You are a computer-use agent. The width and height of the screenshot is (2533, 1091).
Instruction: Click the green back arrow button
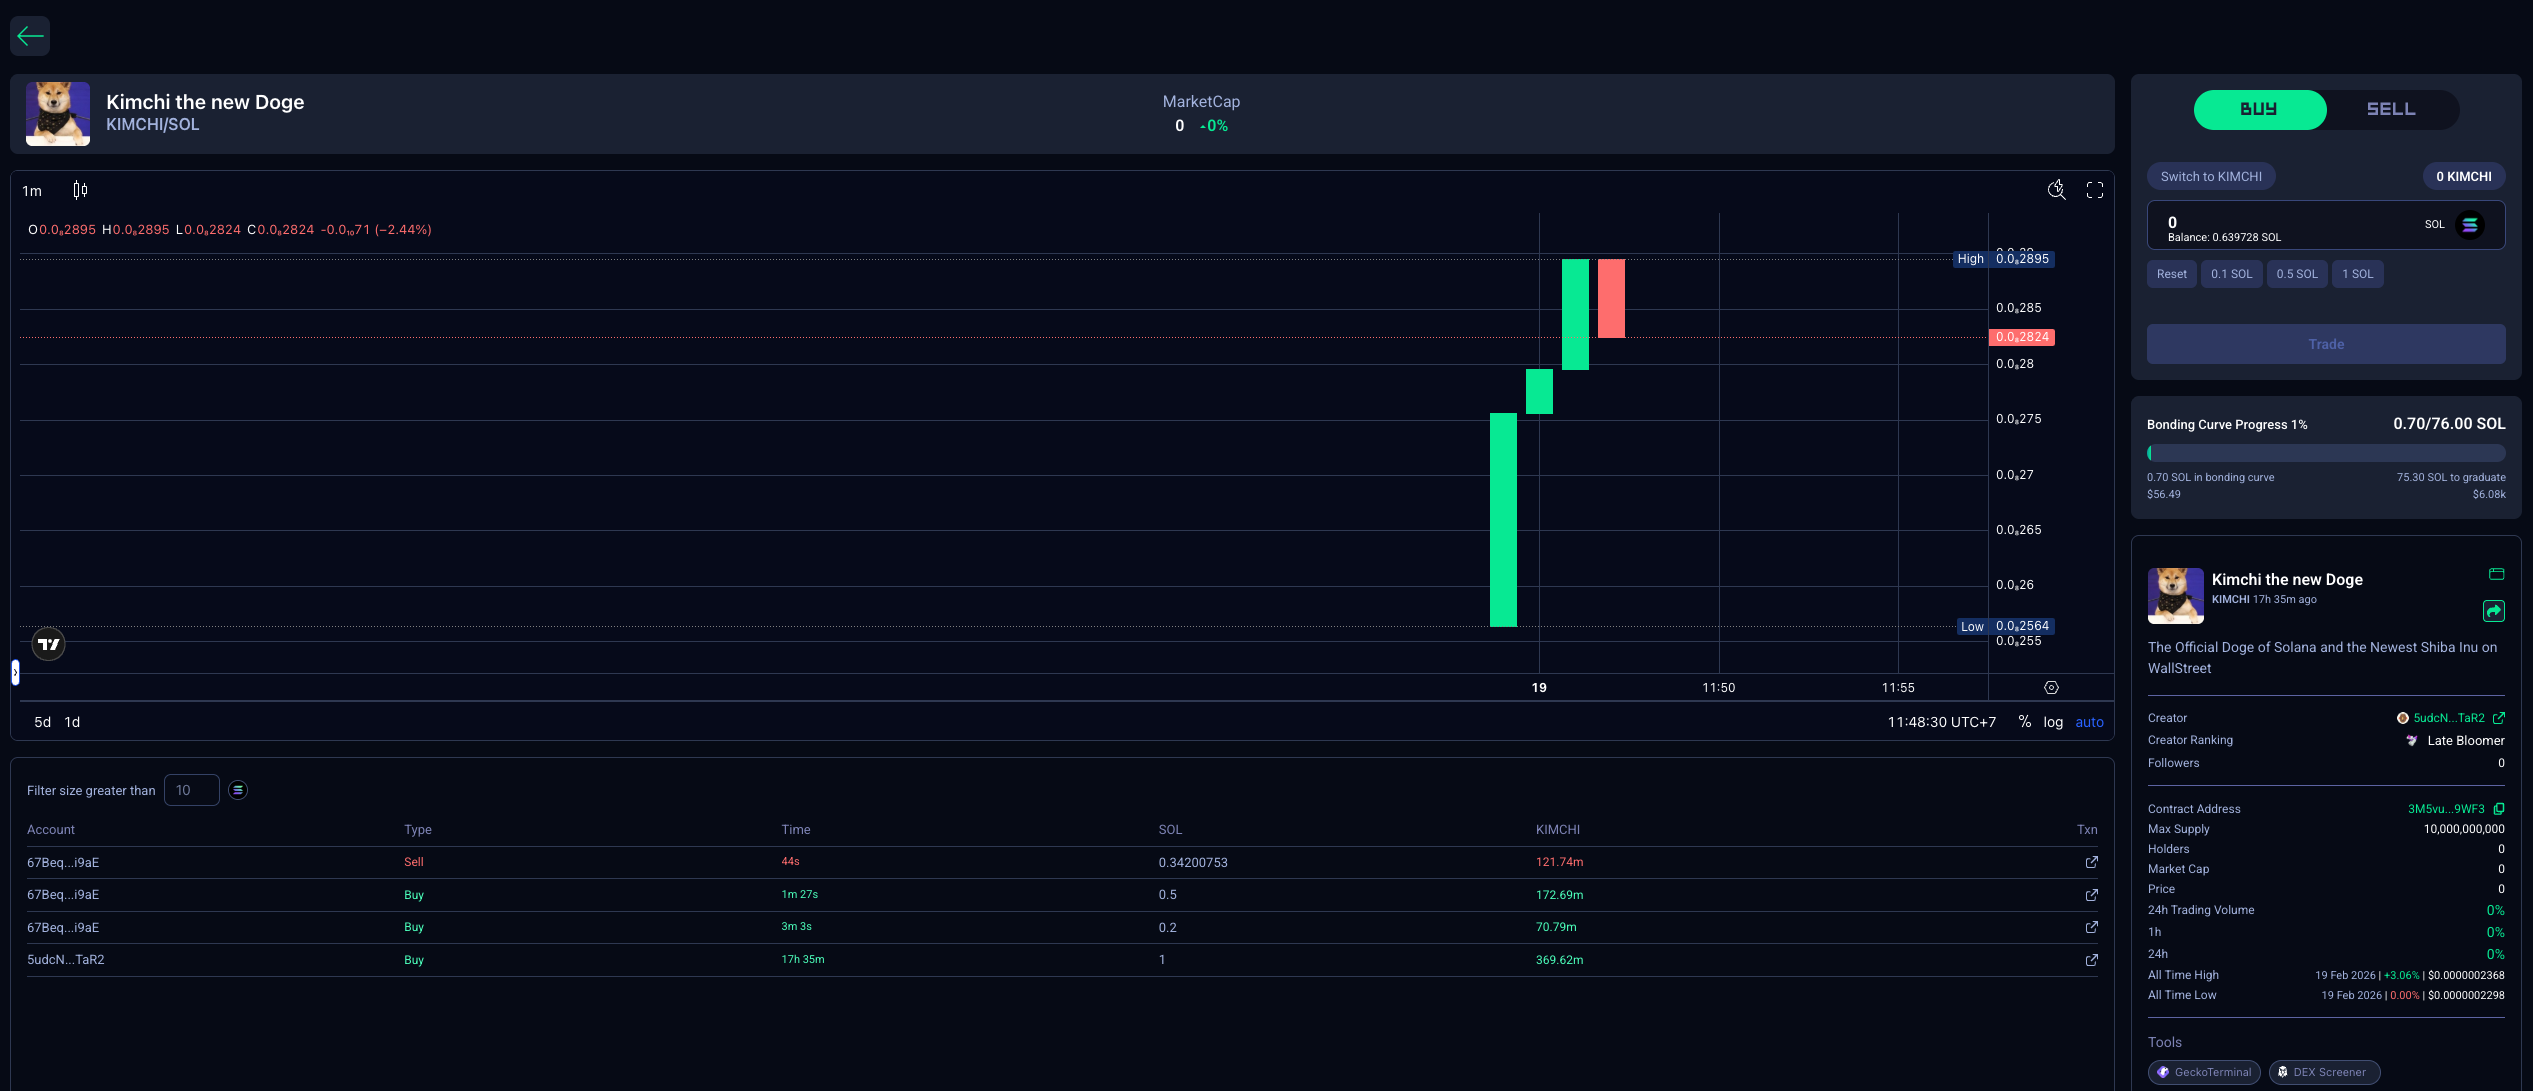click(30, 37)
